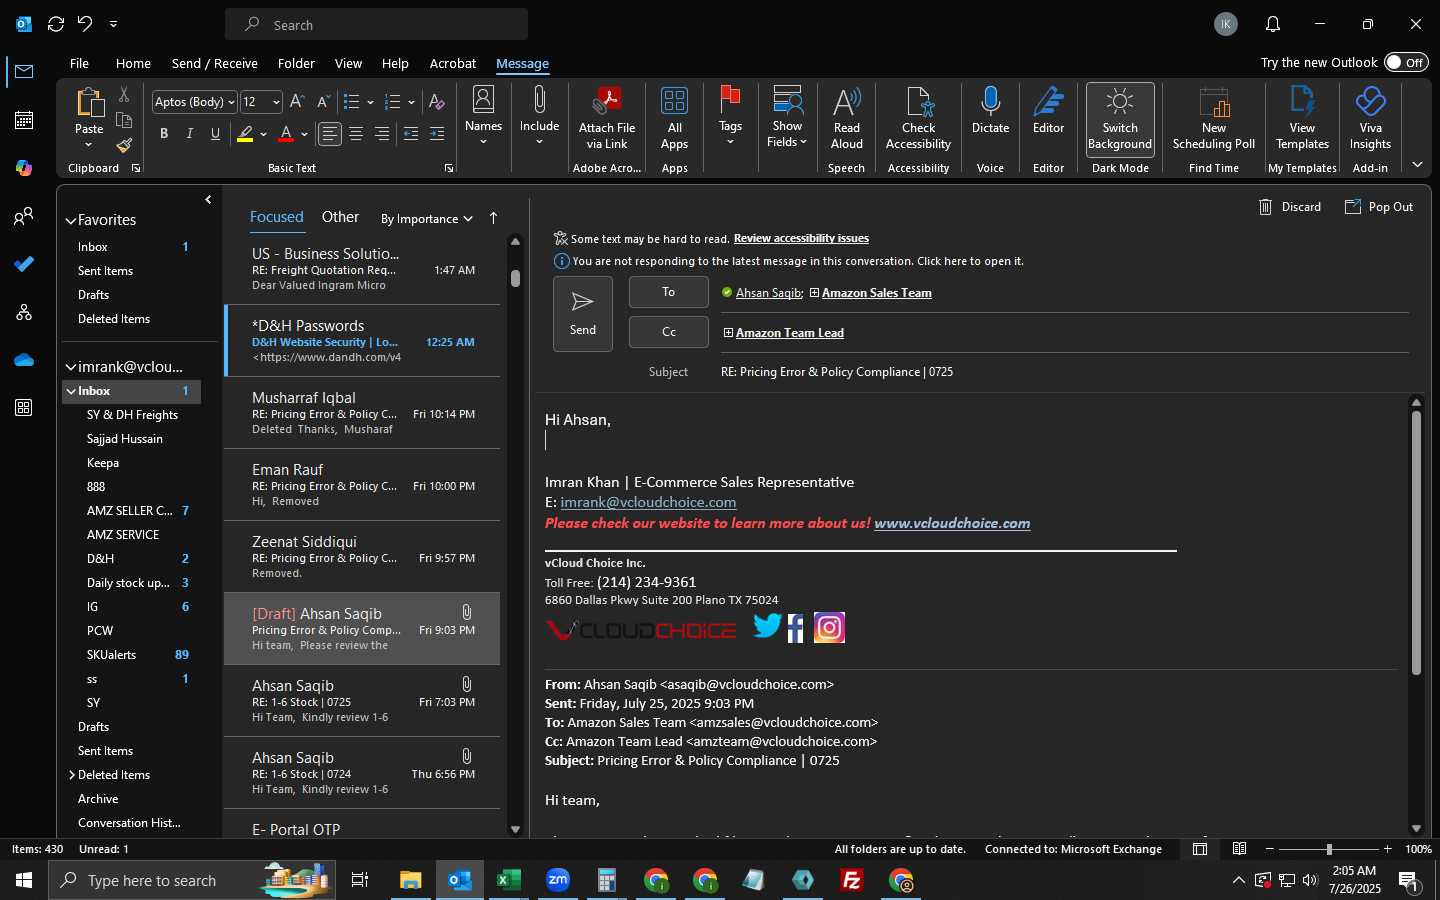Open Attach File via Link
This screenshot has height=900, width=1440.
click(x=607, y=118)
